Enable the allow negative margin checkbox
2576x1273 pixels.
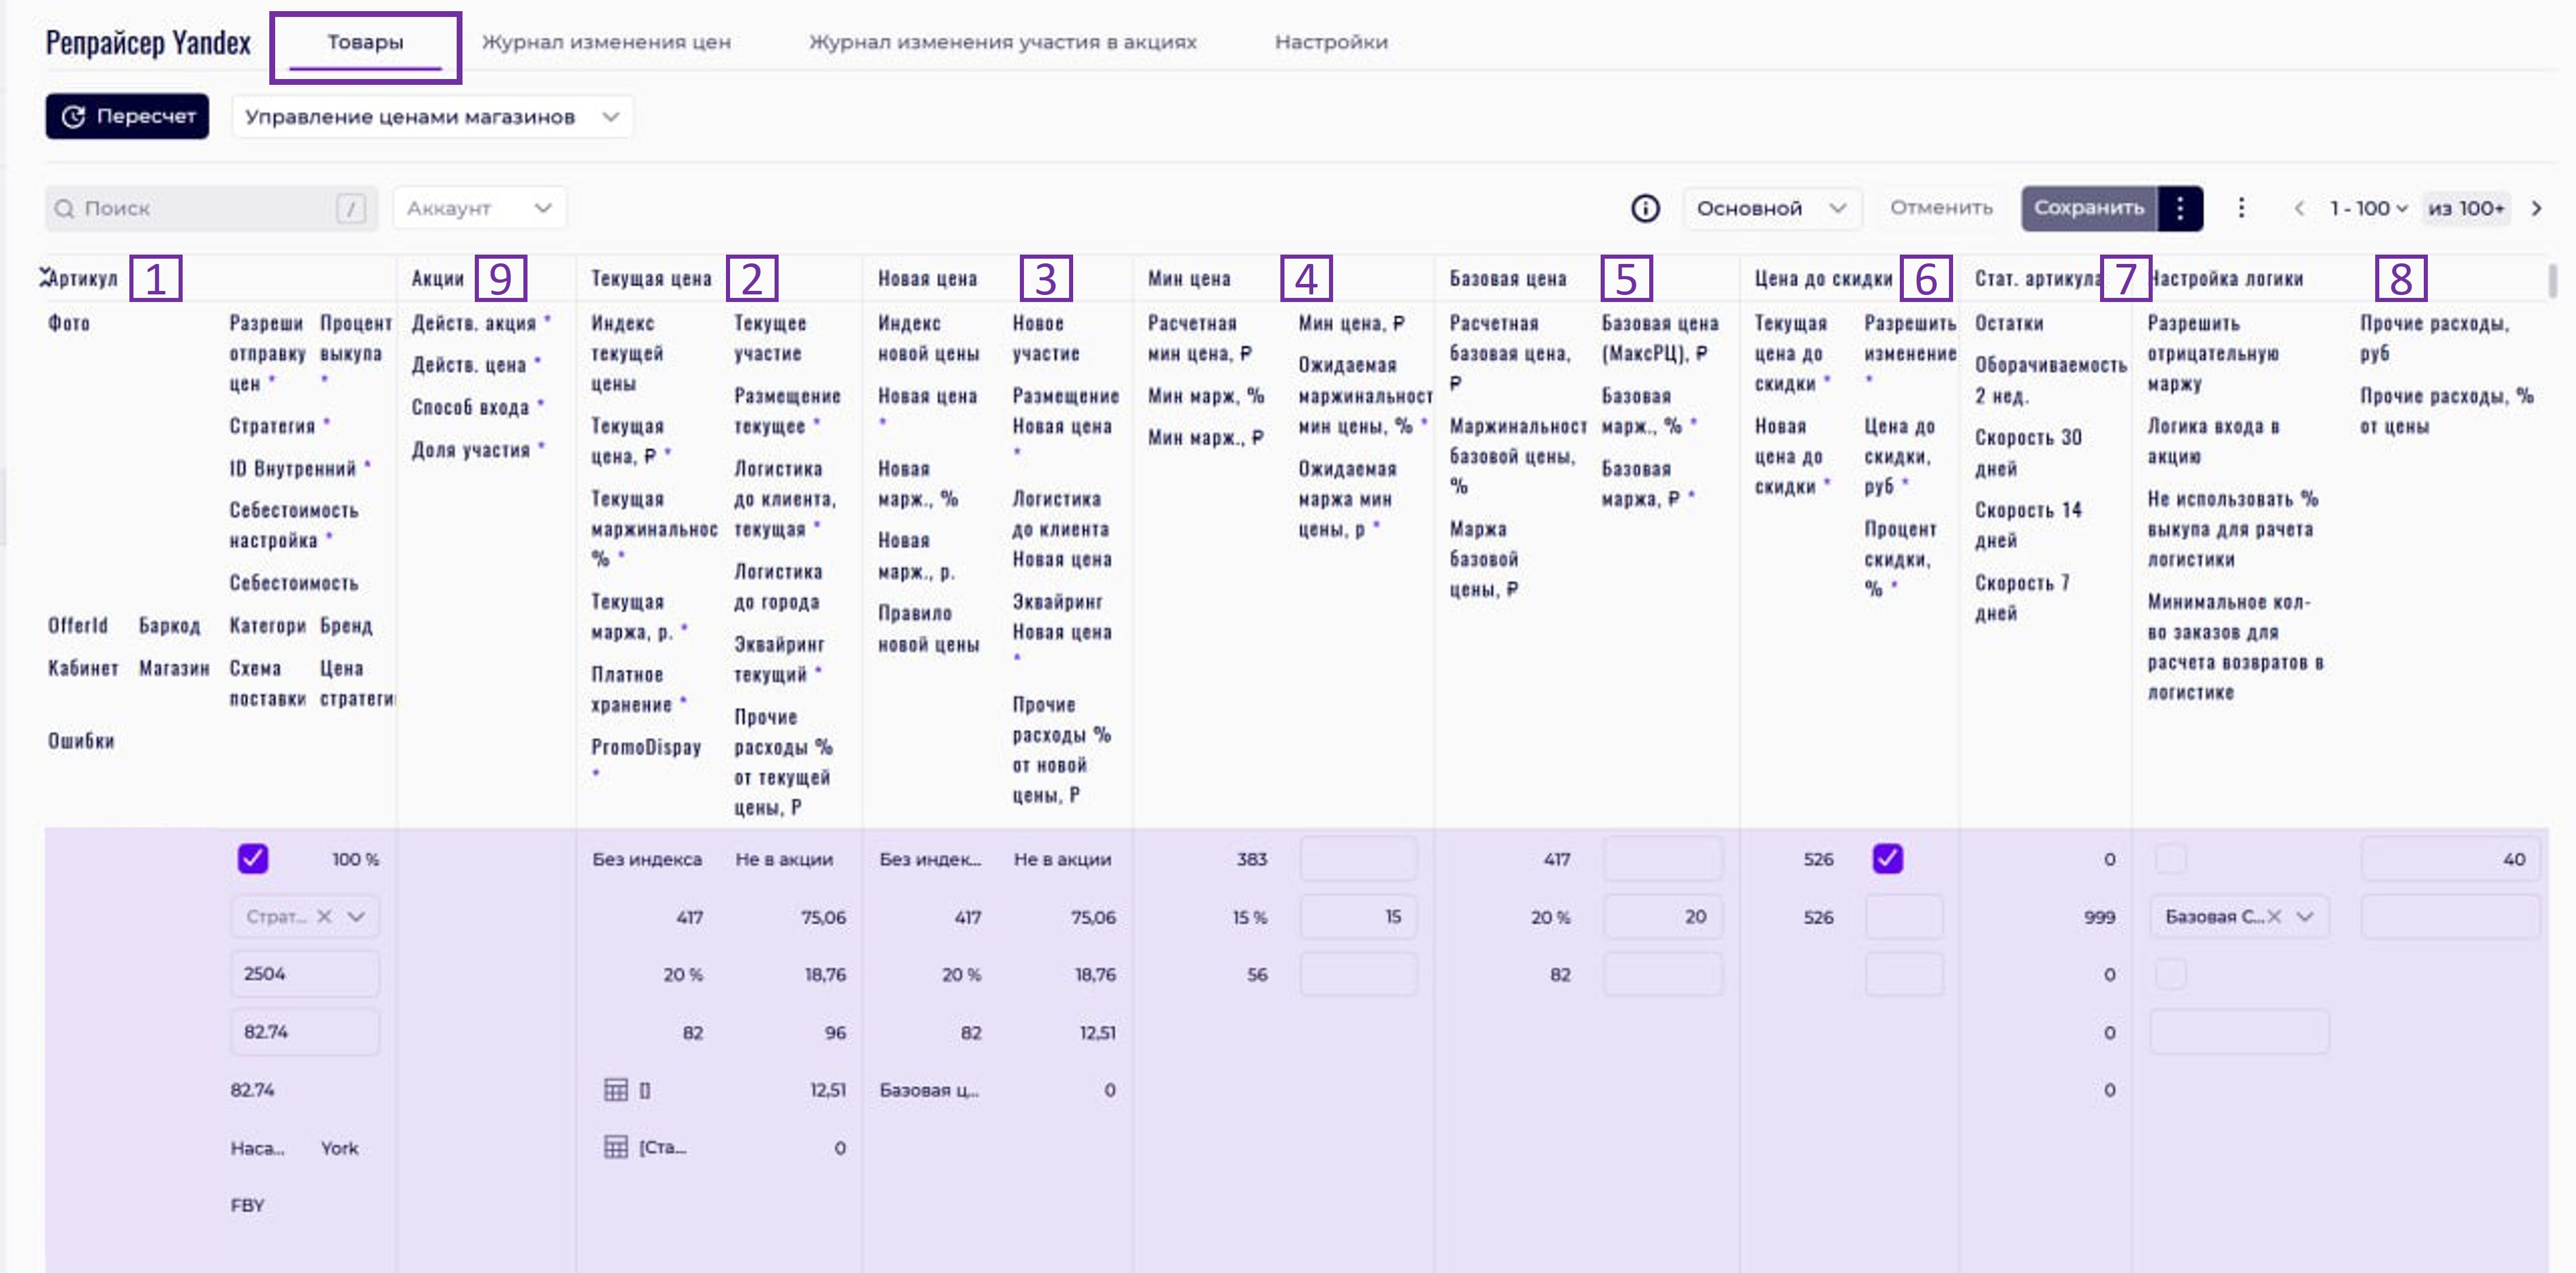point(2170,858)
